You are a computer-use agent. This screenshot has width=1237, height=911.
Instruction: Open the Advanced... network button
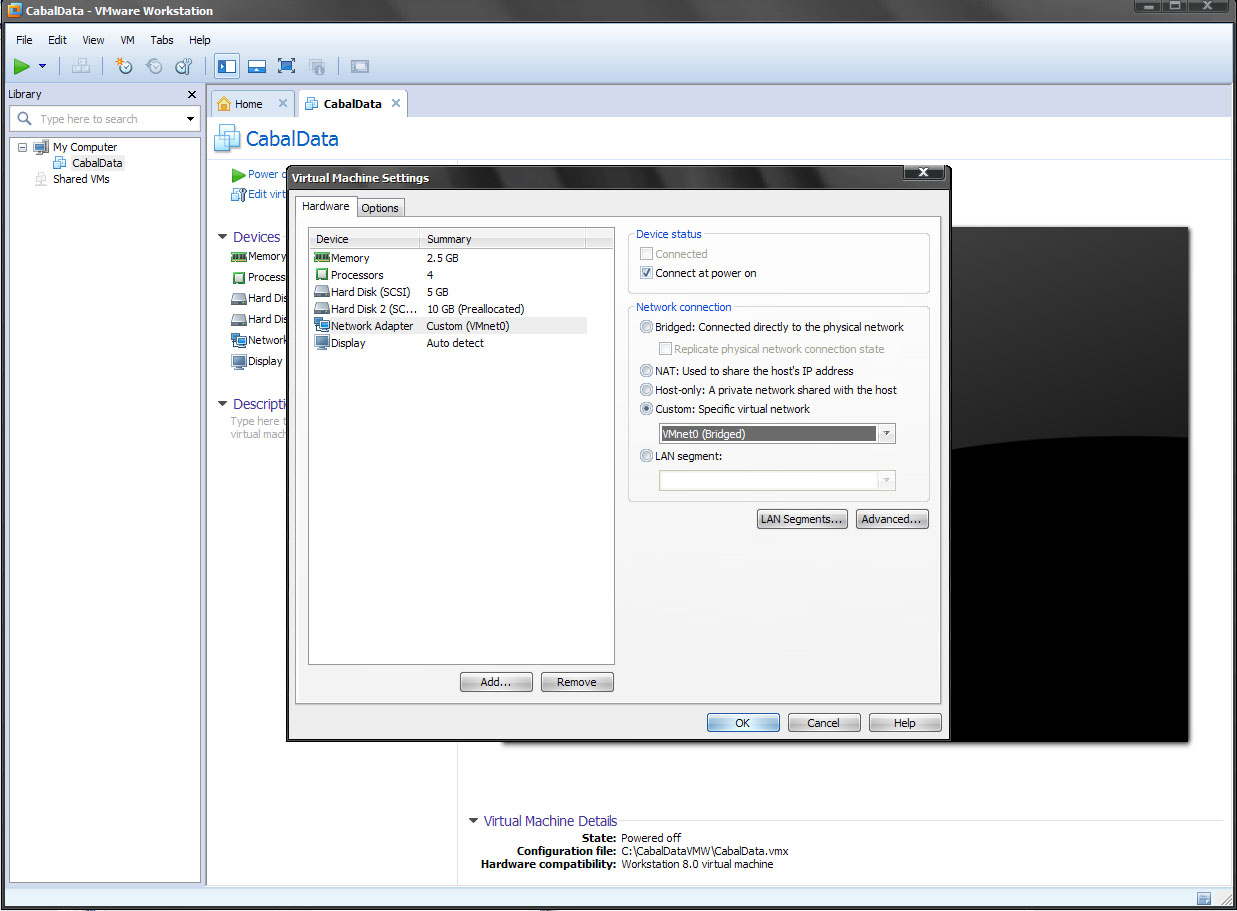pos(893,519)
